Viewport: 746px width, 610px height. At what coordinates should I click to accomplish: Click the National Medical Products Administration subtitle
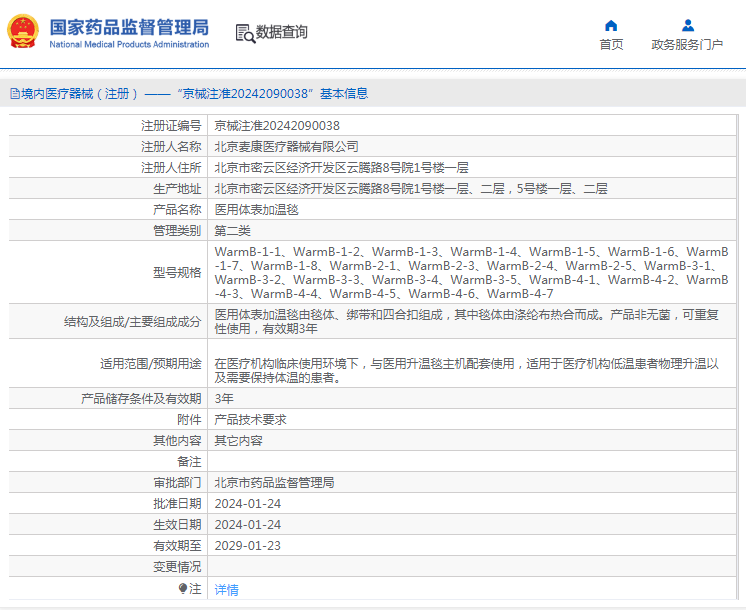(129, 44)
